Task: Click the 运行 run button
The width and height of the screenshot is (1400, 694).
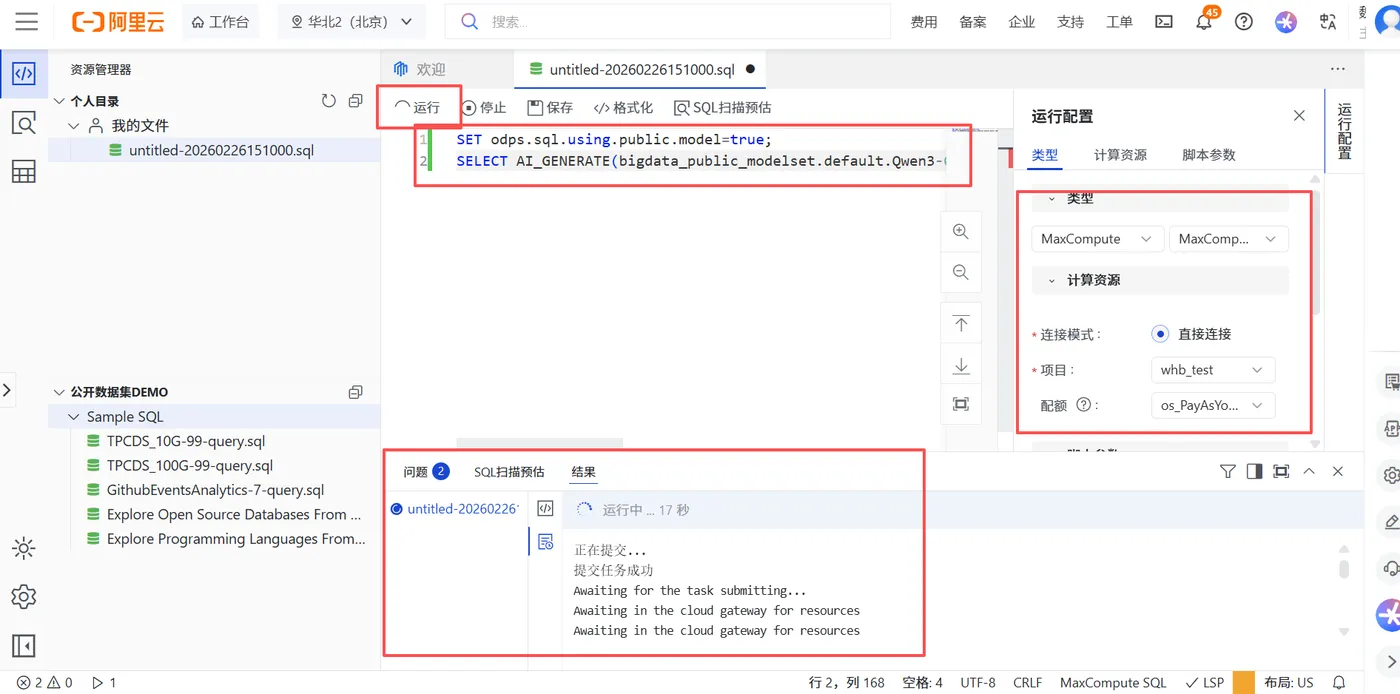Action: [x=418, y=107]
